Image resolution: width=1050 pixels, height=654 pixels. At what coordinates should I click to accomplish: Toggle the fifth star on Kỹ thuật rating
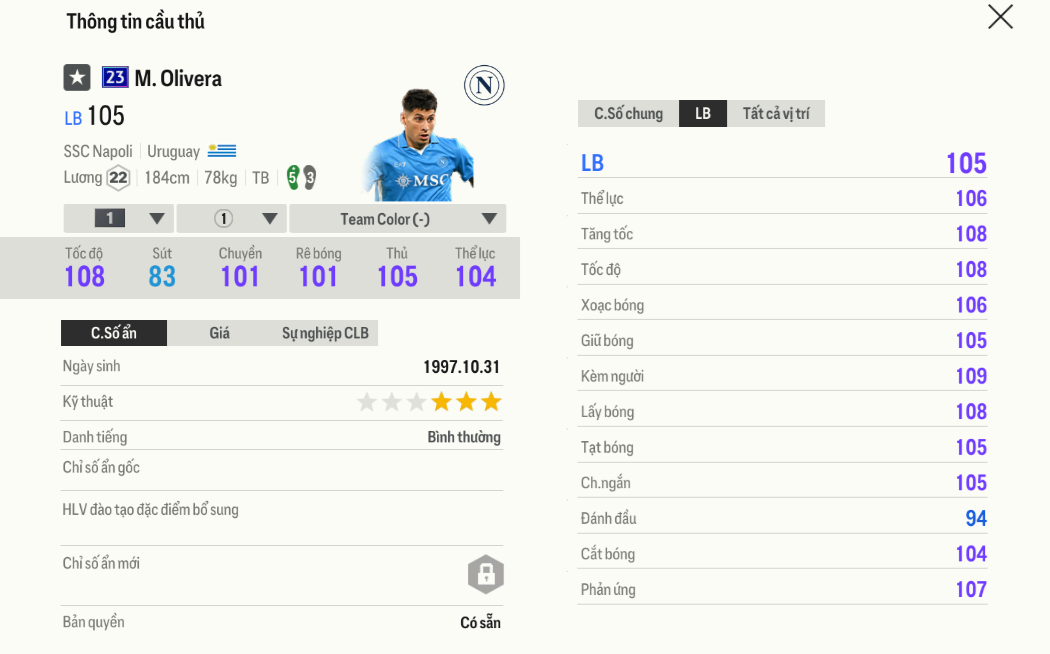click(465, 401)
